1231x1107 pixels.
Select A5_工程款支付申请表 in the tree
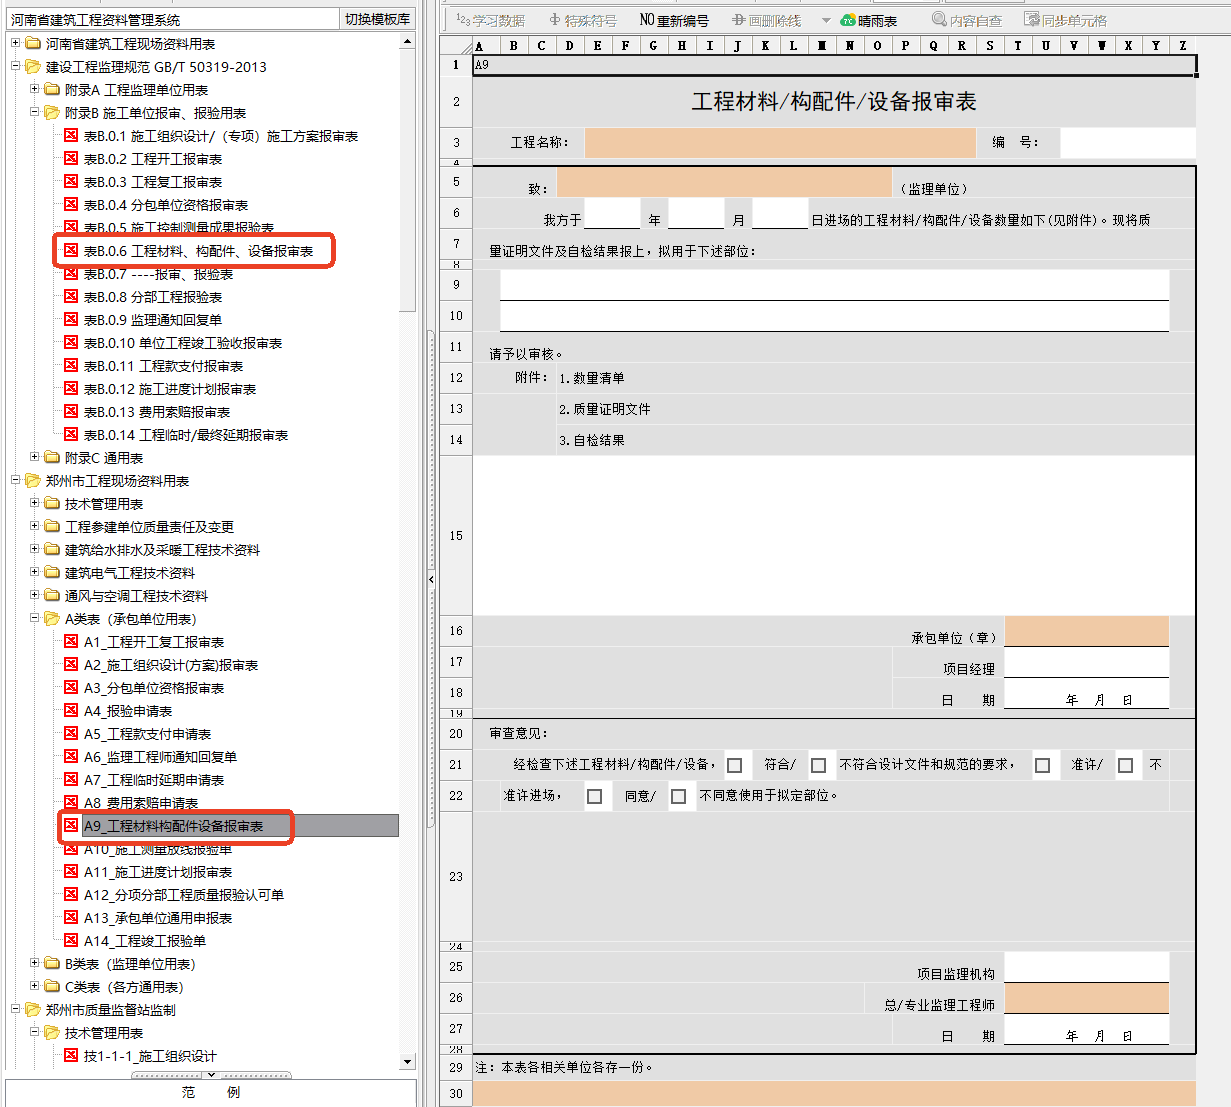(147, 734)
